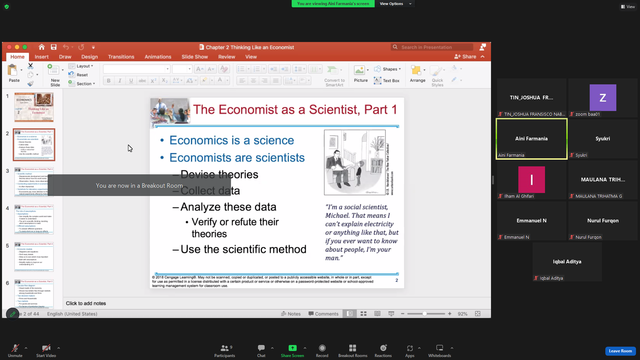Click zoom out minus button in status bar
The width and height of the screenshot is (640, 360).
click(x=402, y=313)
